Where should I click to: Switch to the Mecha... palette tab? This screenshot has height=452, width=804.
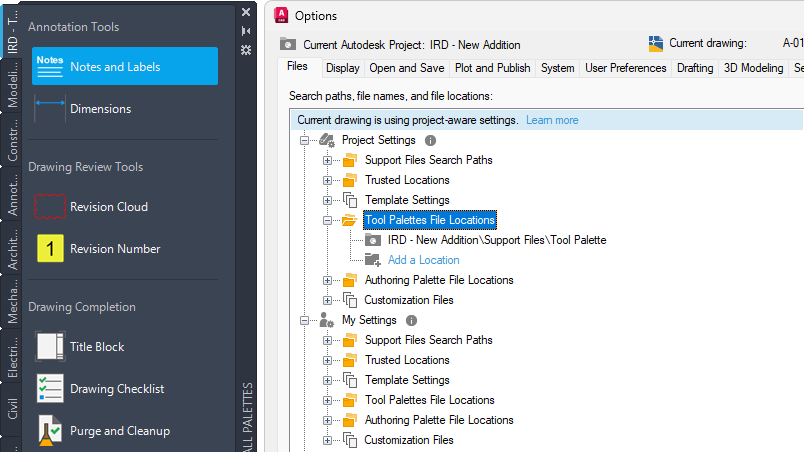(x=10, y=302)
